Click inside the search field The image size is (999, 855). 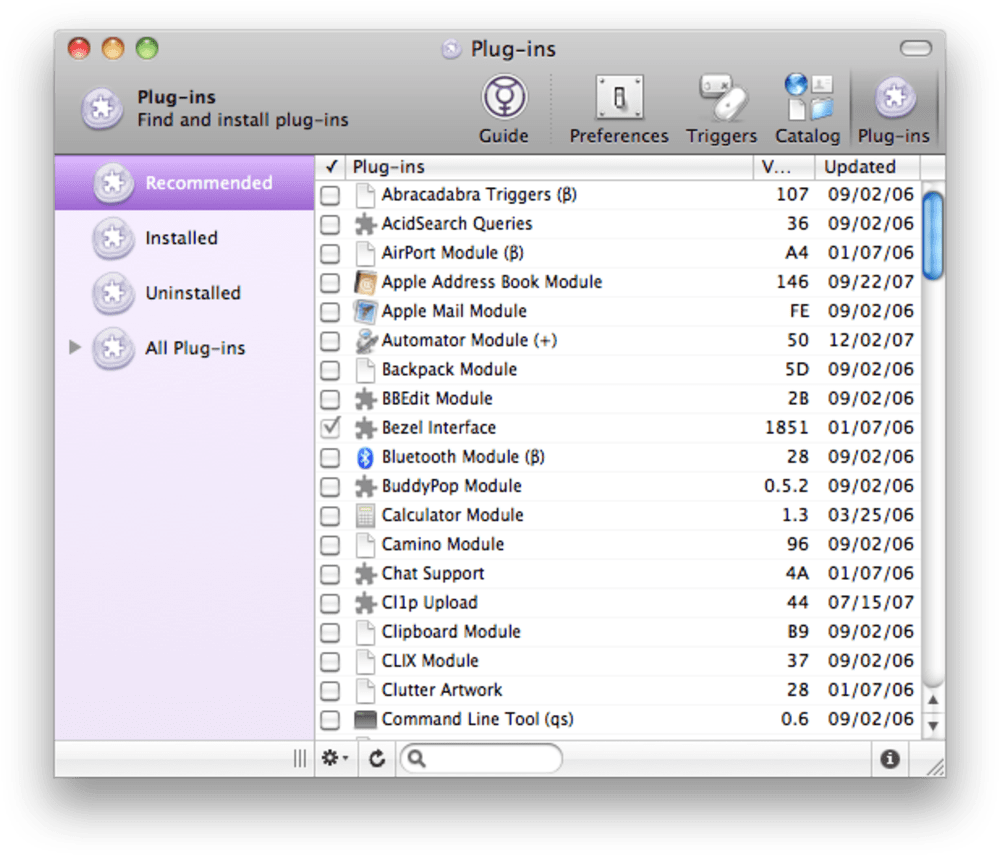(x=490, y=758)
